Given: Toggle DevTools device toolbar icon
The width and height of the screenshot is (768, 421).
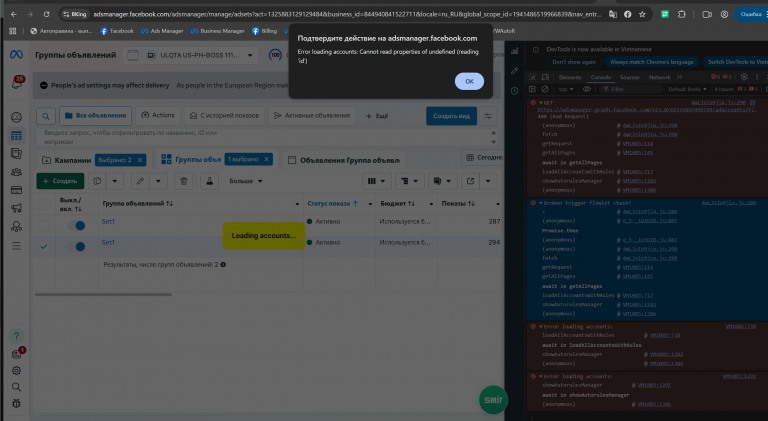Looking at the screenshot, I should click(545, 77).
